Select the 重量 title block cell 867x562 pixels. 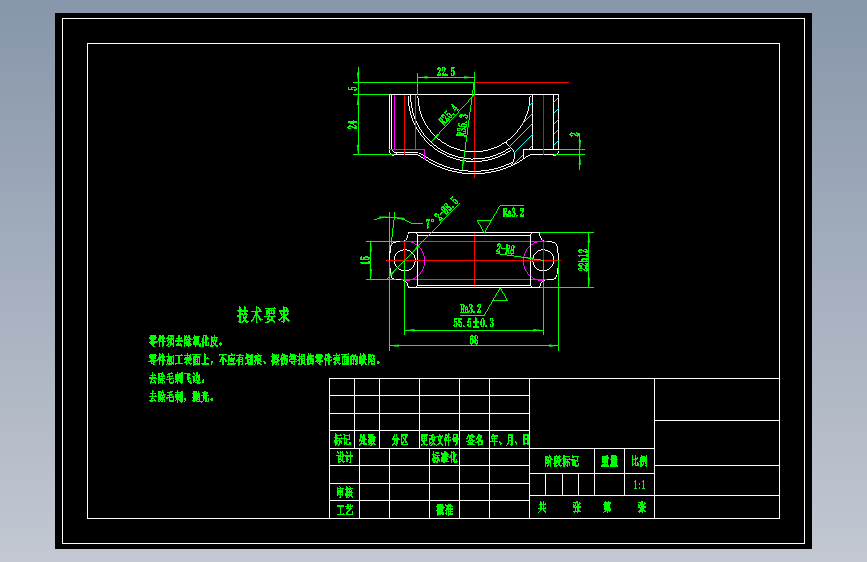(609, 461)
